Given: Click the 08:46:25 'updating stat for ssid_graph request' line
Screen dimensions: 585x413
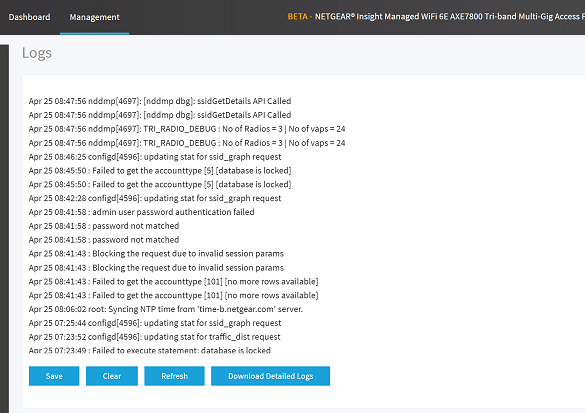Looking at the screenshot, I should coord(155,157).
